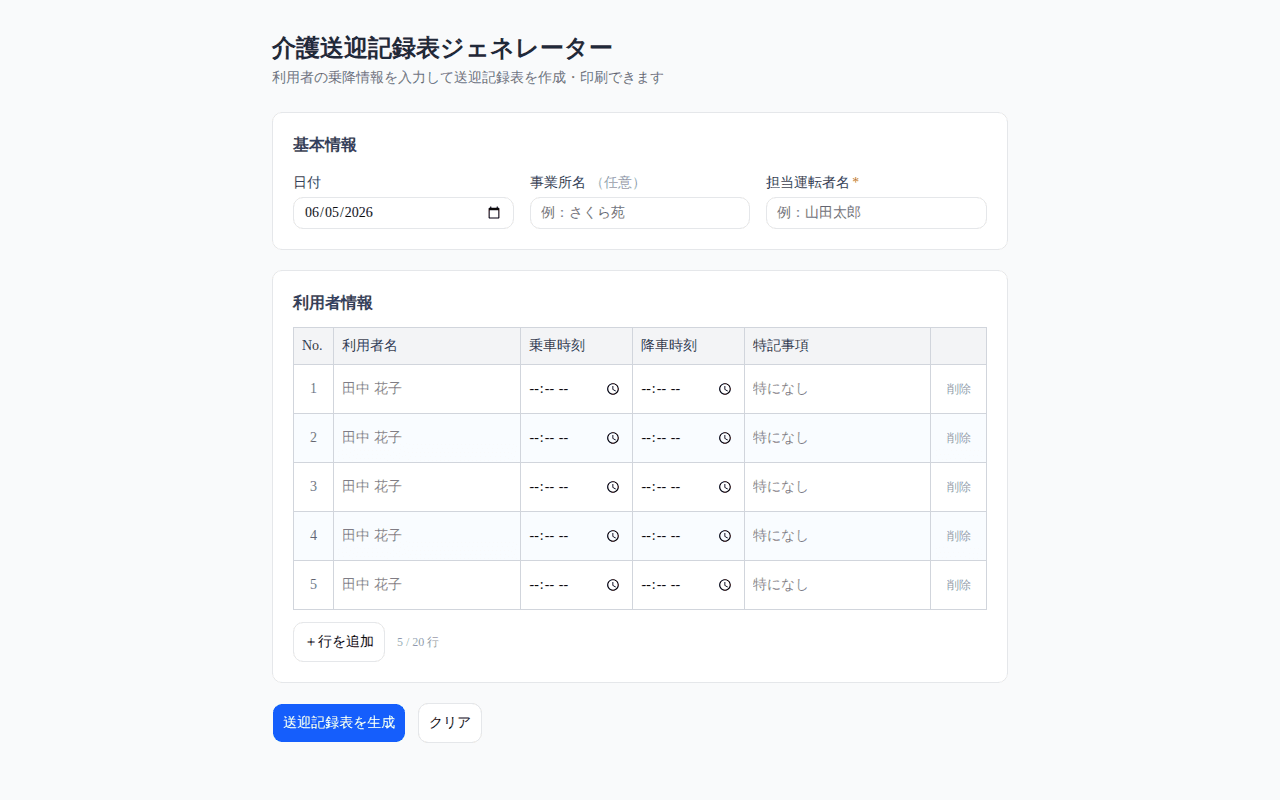1280x800 pixels.
Task: Focus the 事業所名 text field
Action: click(640, 213)
